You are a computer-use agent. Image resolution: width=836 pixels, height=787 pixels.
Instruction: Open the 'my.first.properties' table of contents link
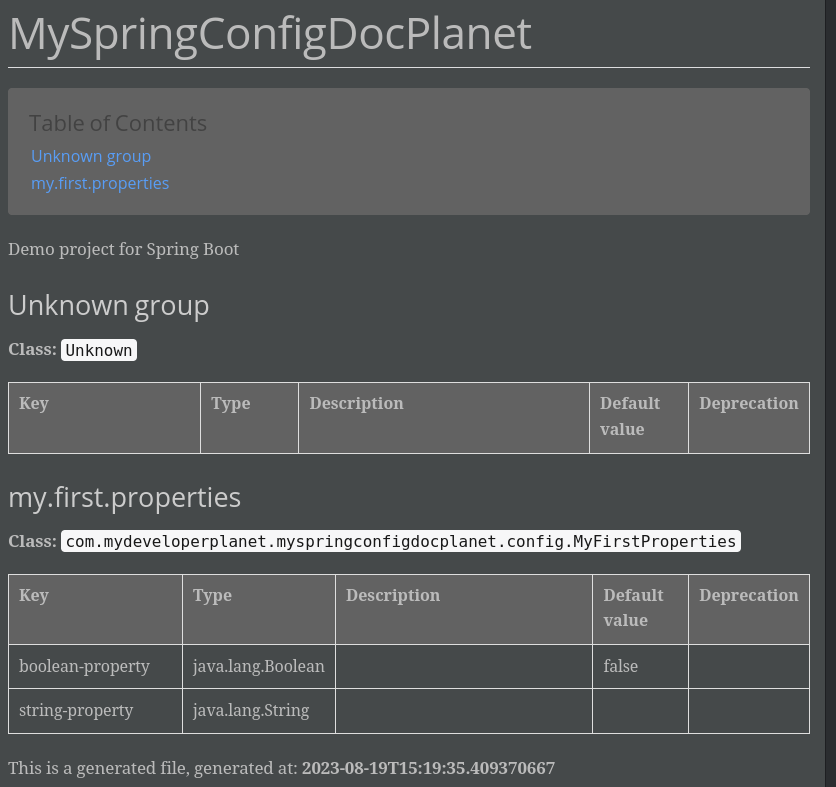100,183
